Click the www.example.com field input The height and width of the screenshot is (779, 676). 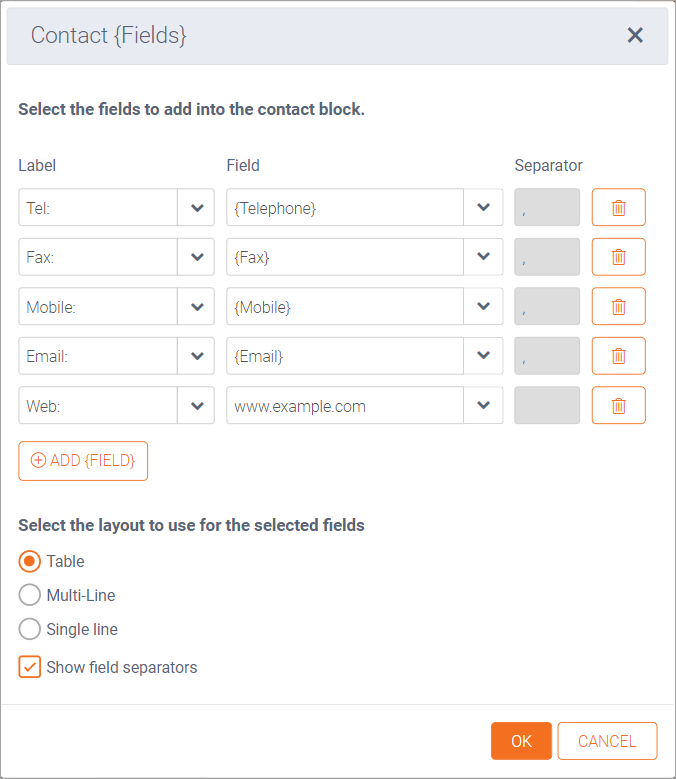click(345, 406)
